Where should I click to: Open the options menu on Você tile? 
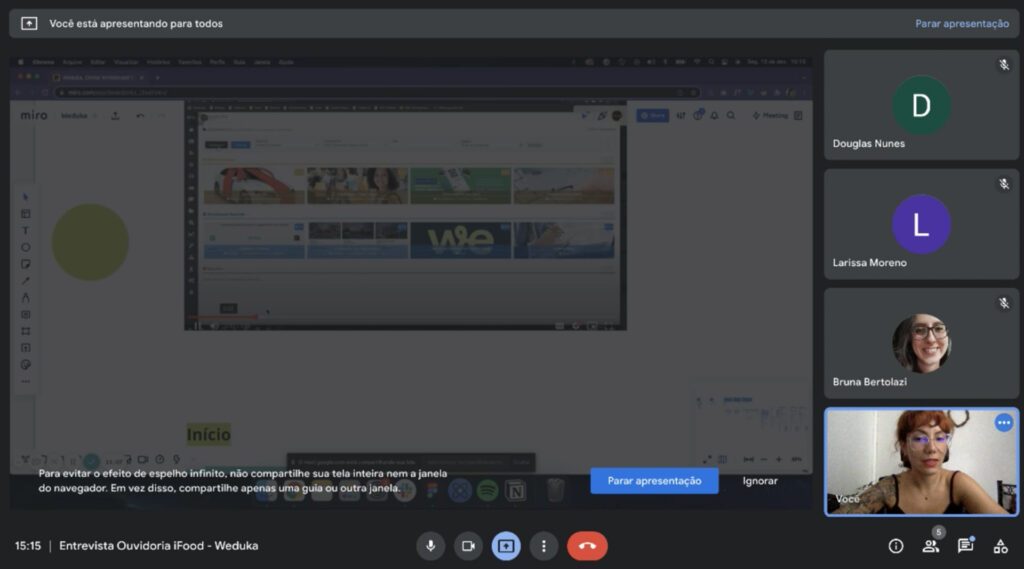tap(1003, 423)
